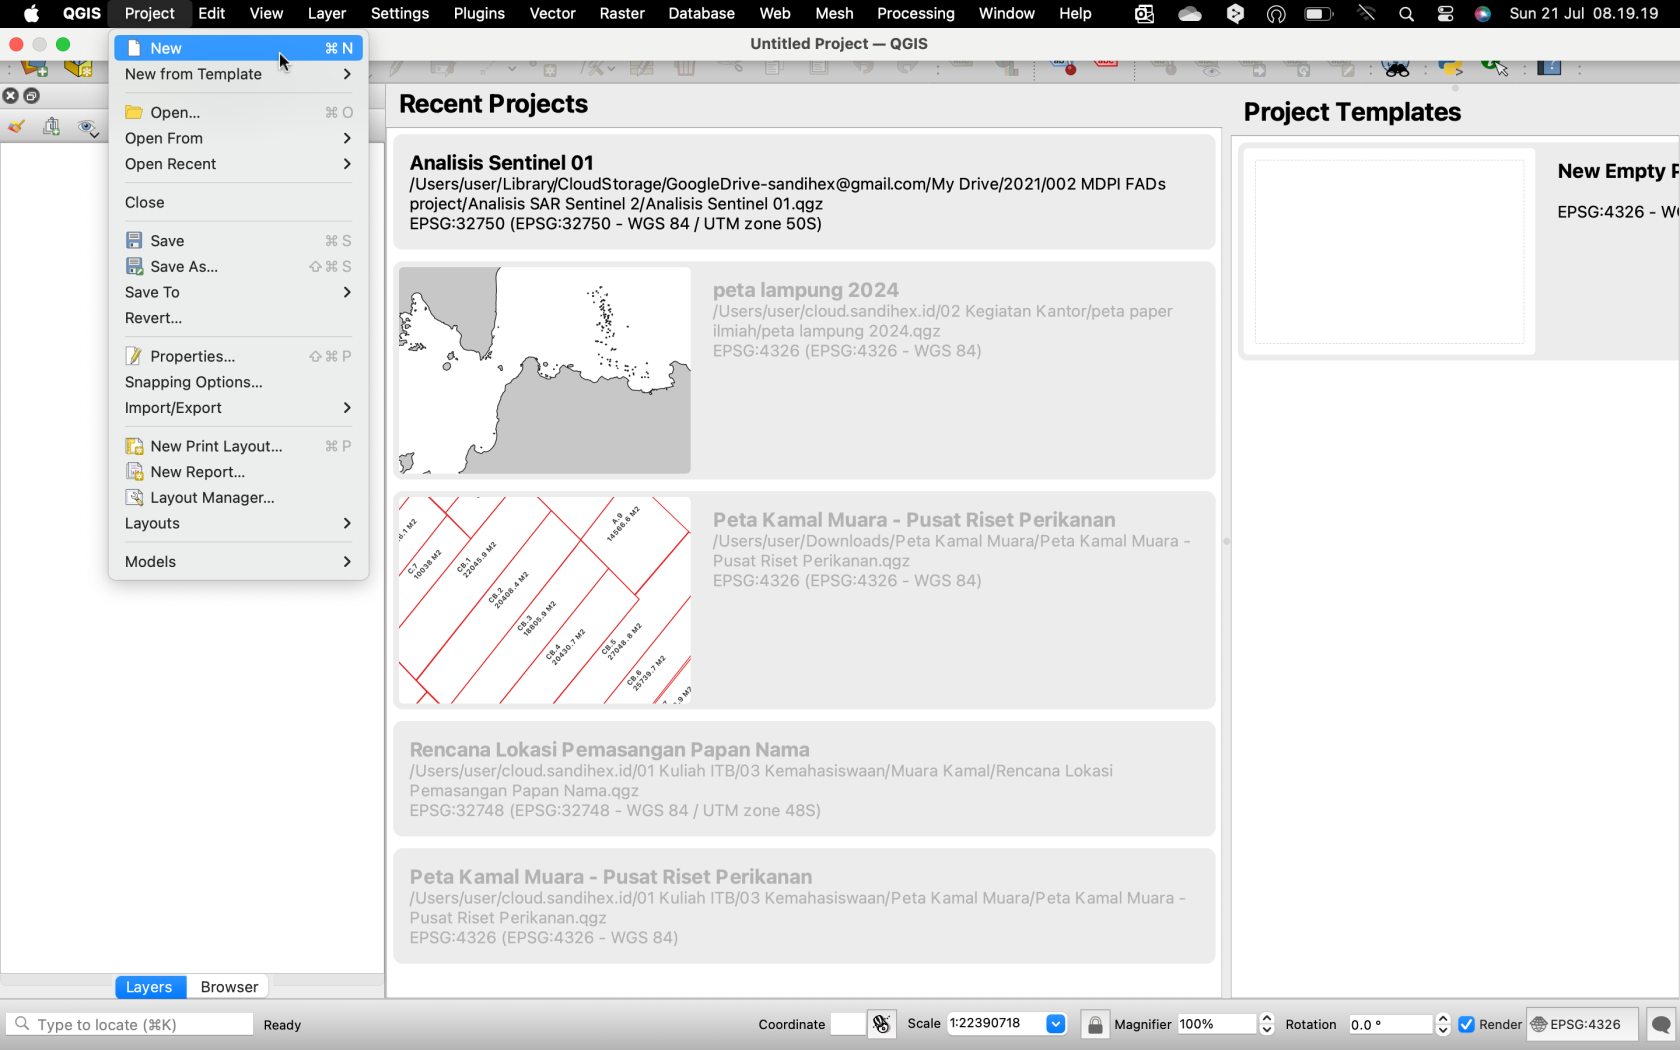Open the Processing menu in menu bar

point(916,13)
